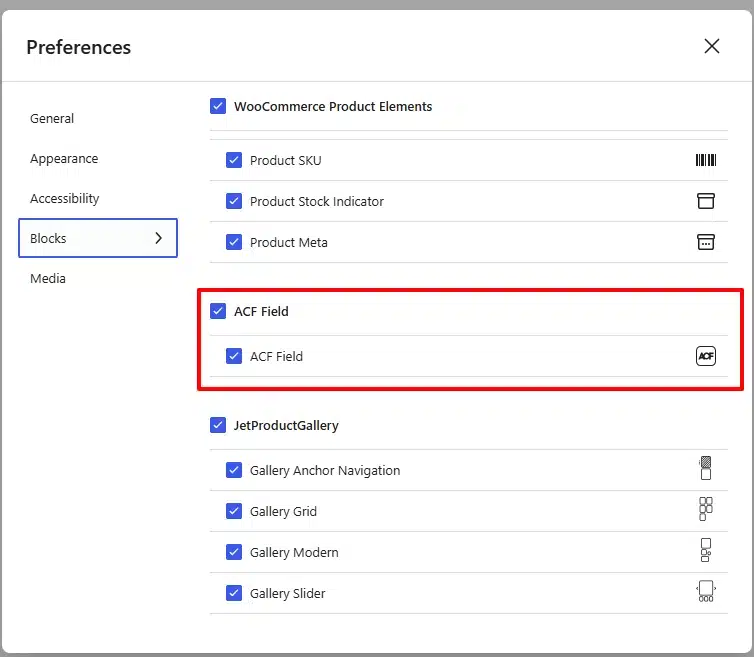Screen dimensions: 754x657
Task: Click the Product SKU barcode icon
Action: [x=705, y=160]
